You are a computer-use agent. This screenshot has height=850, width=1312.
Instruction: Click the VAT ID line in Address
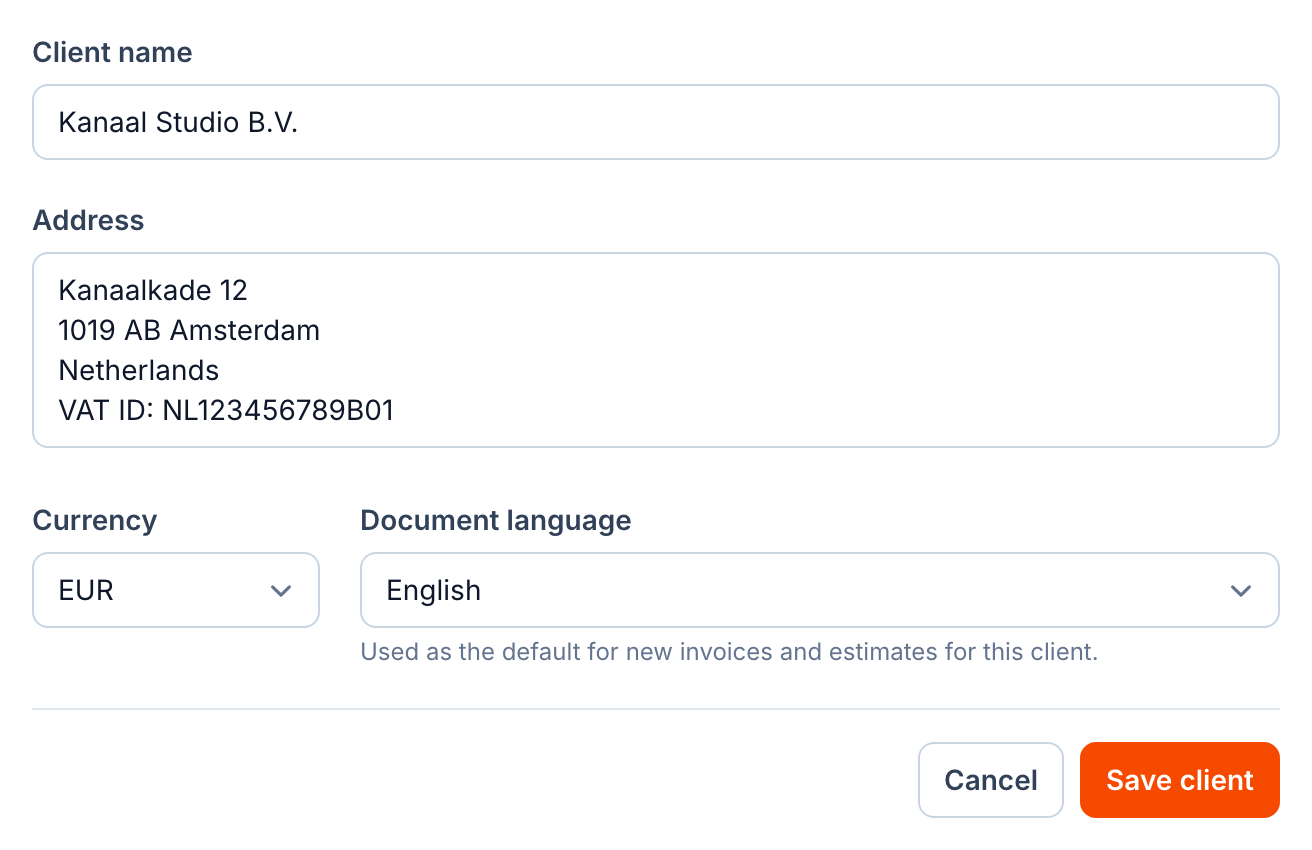226,410
